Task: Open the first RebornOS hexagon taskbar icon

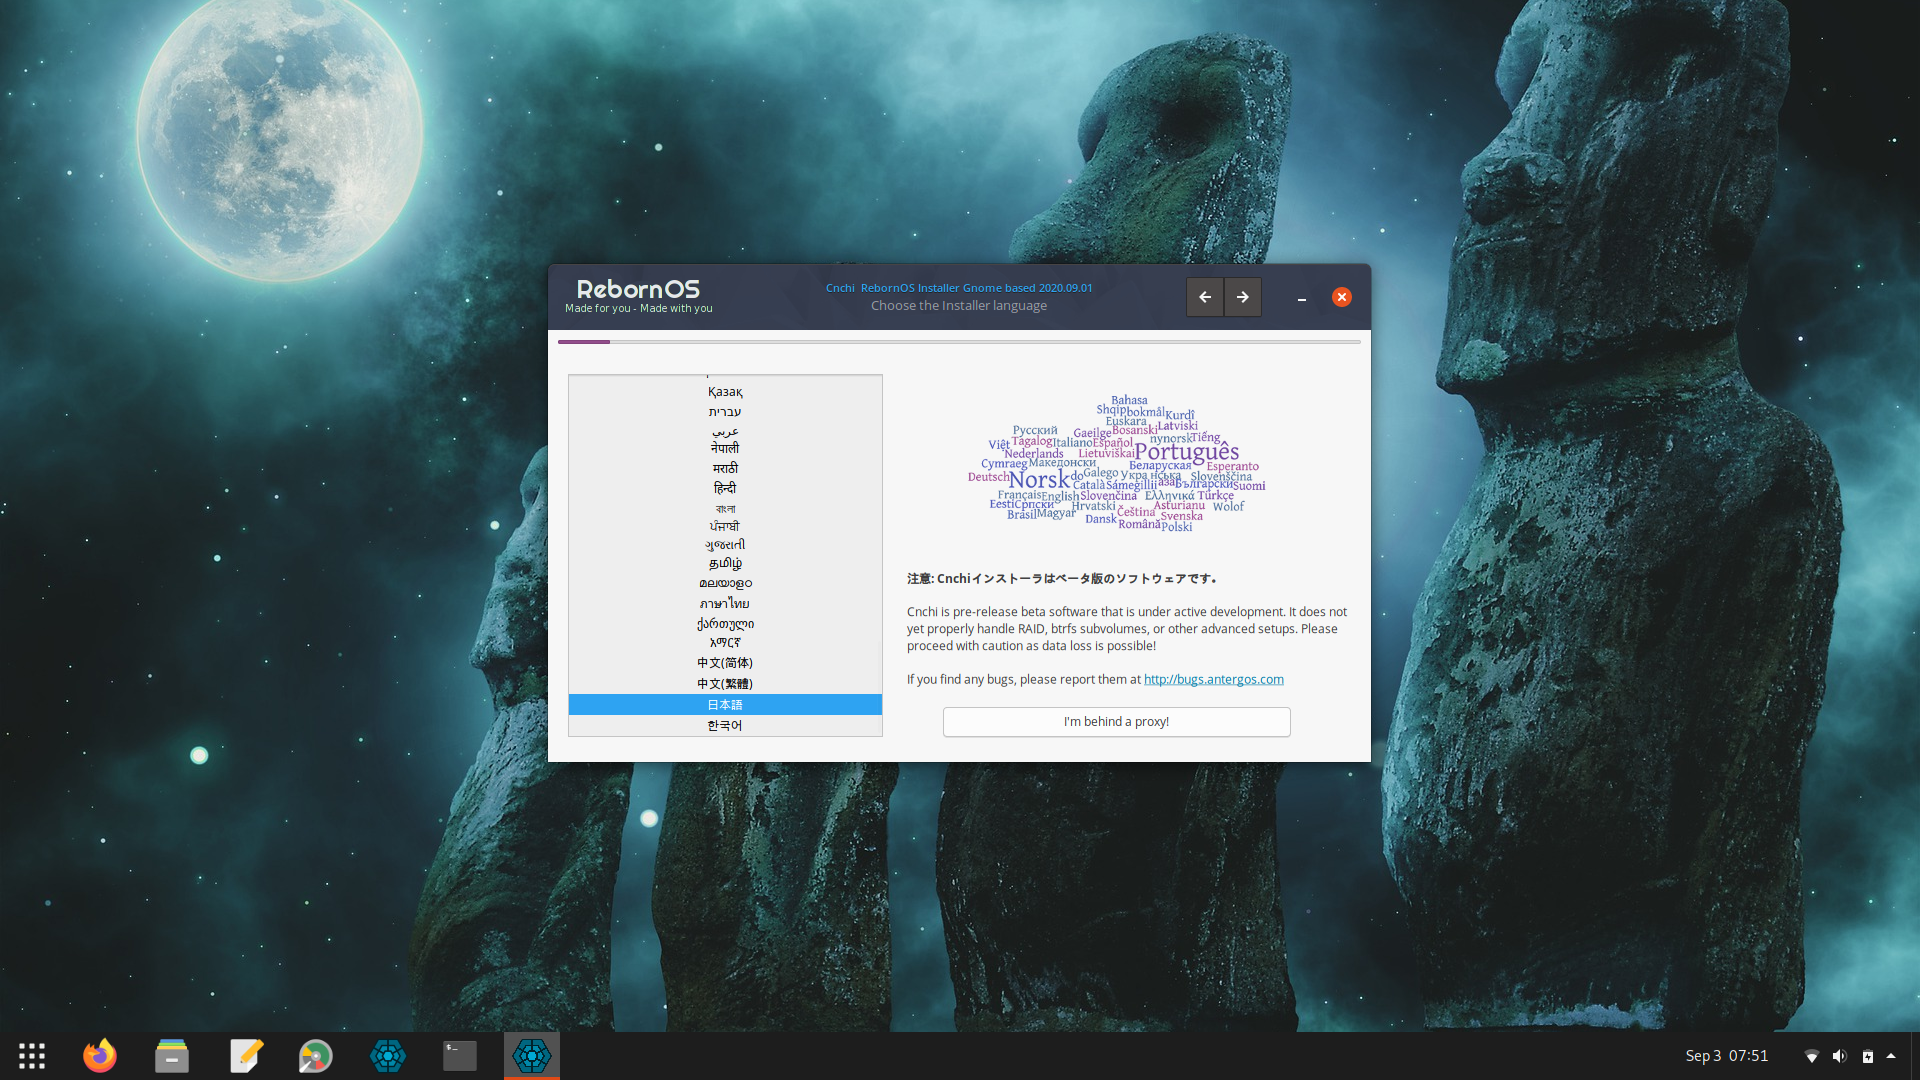Action: (x=388, y=1056)
